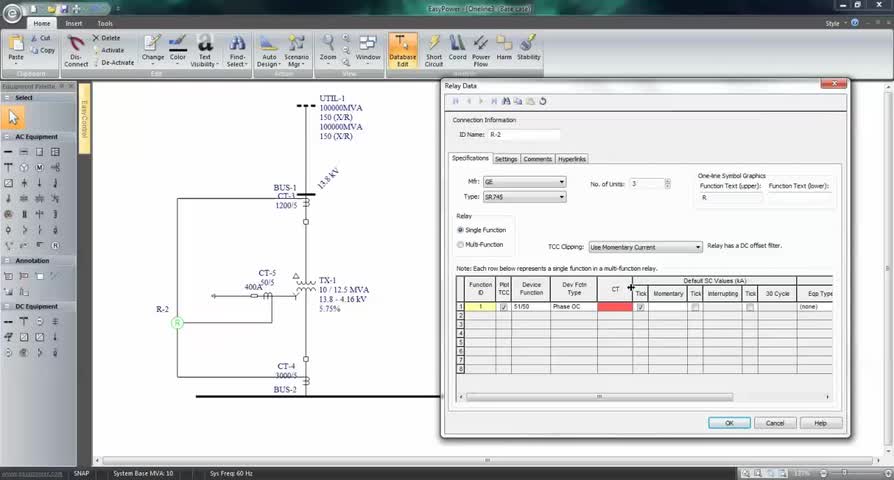Start Short Circuit analysis
894x480 pixels.
434,51
